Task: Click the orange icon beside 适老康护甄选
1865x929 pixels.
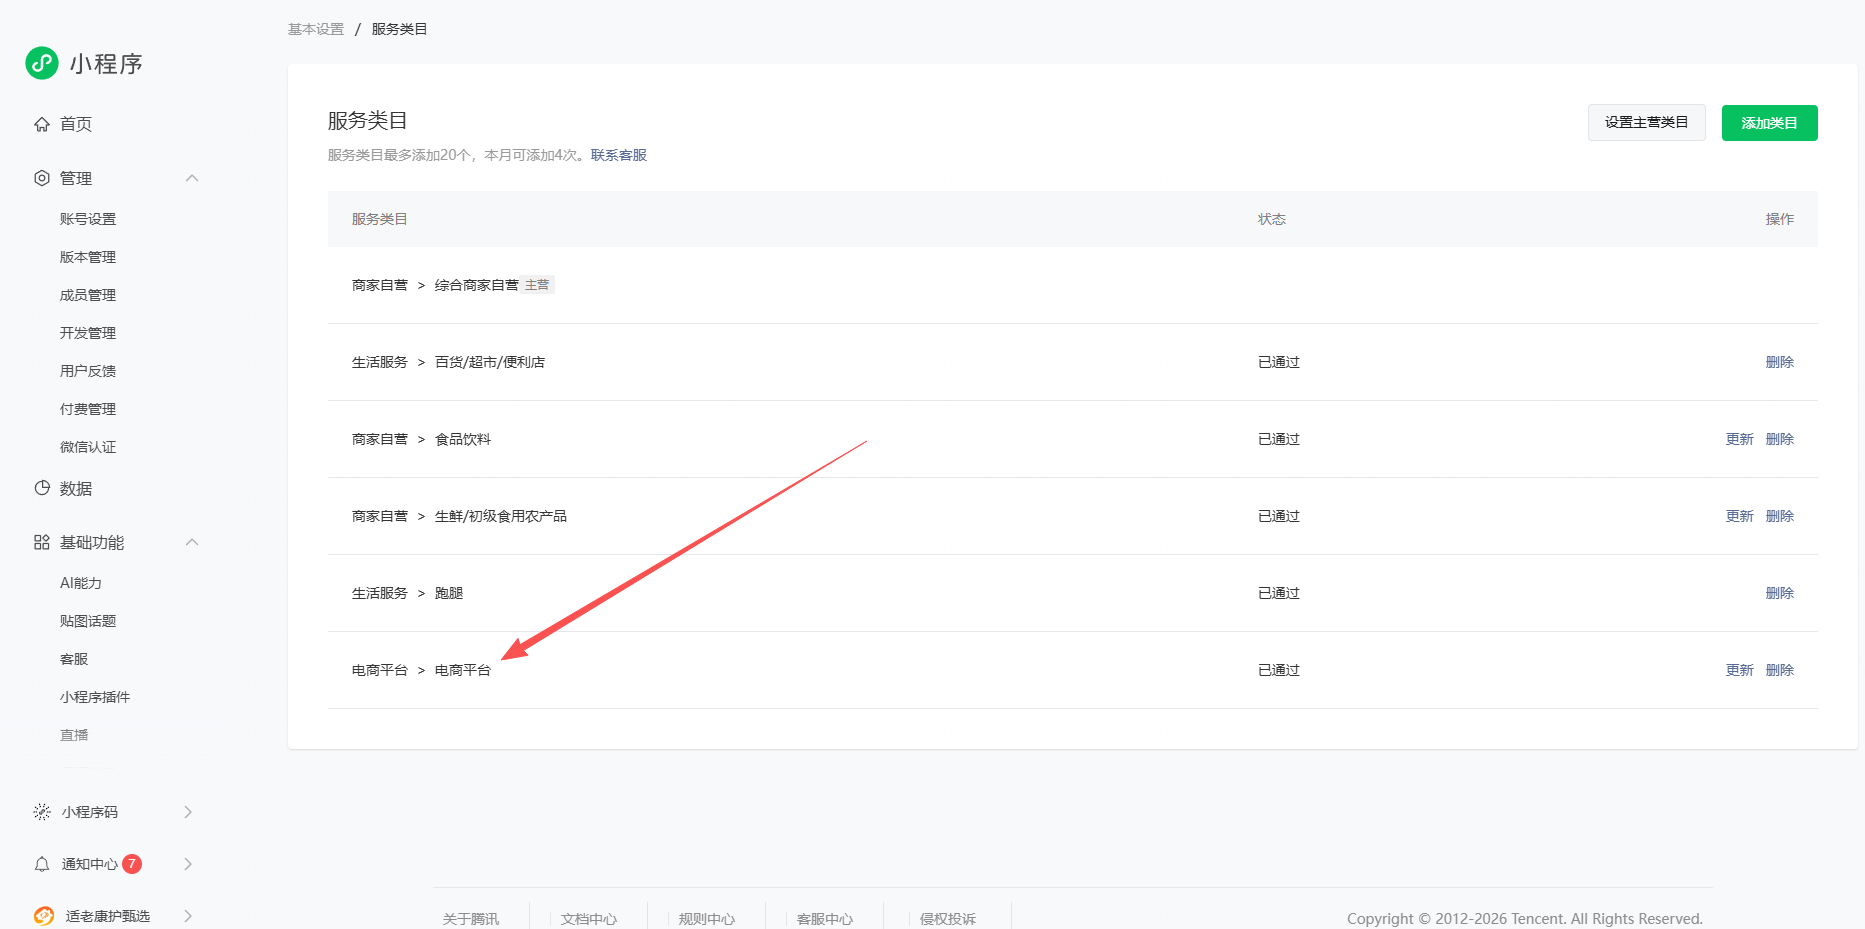Action: (44, 916)
